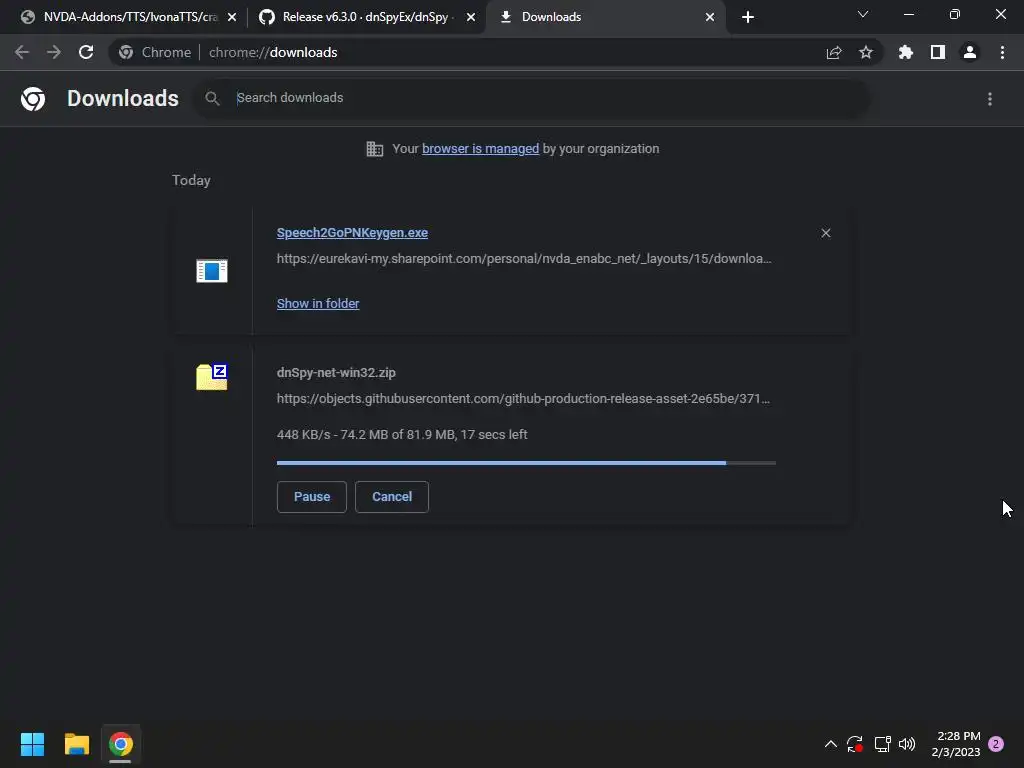1024x768 pixels.
Task: Open the network tray icon
Action: [x=882, y=744]
